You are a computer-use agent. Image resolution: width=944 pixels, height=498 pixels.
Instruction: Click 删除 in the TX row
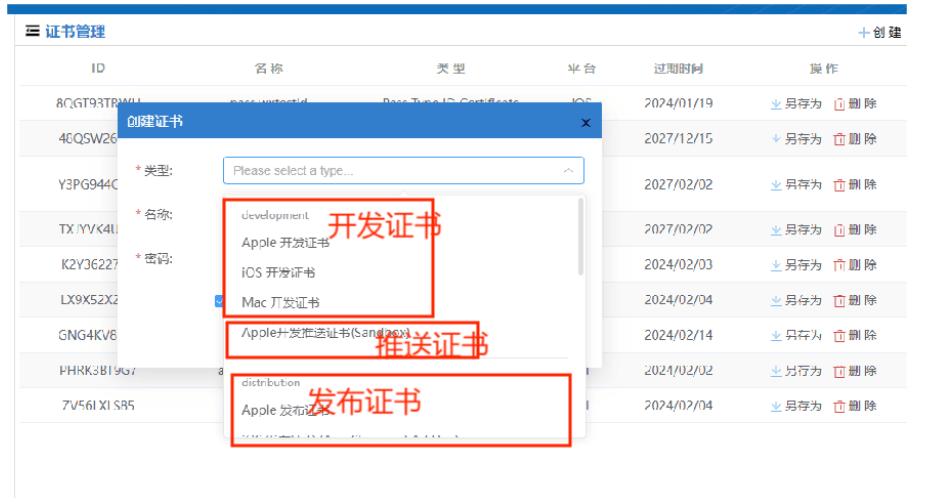855,229
